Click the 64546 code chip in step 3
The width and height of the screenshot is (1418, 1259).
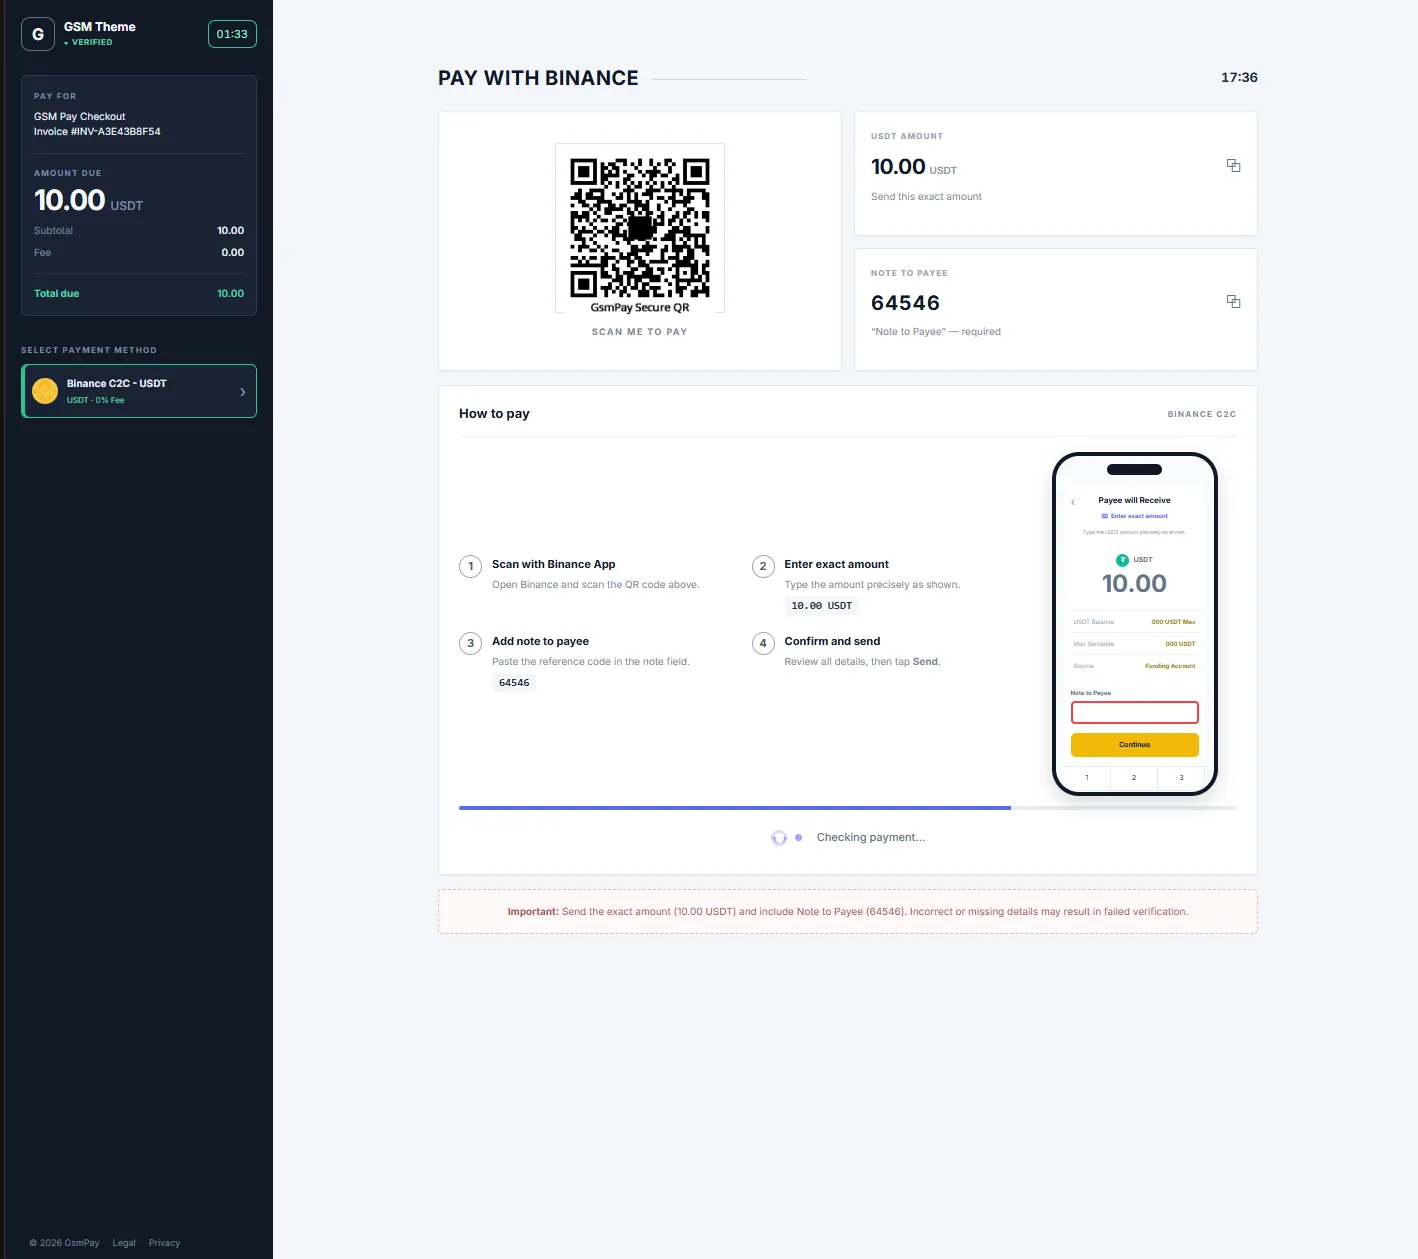tap(514, 683)
